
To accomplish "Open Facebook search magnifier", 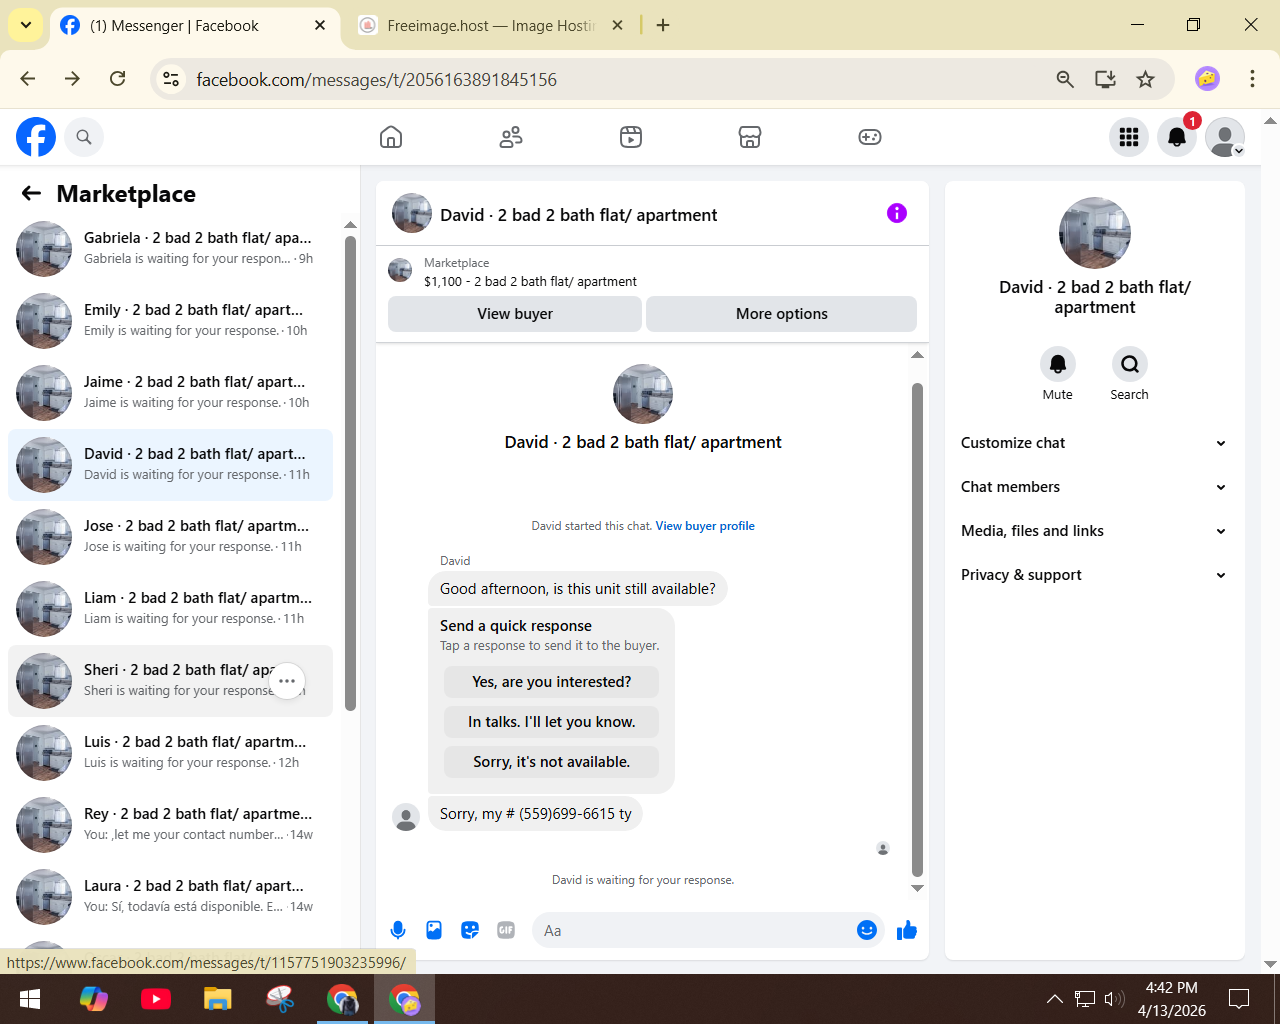I will 84,137.
